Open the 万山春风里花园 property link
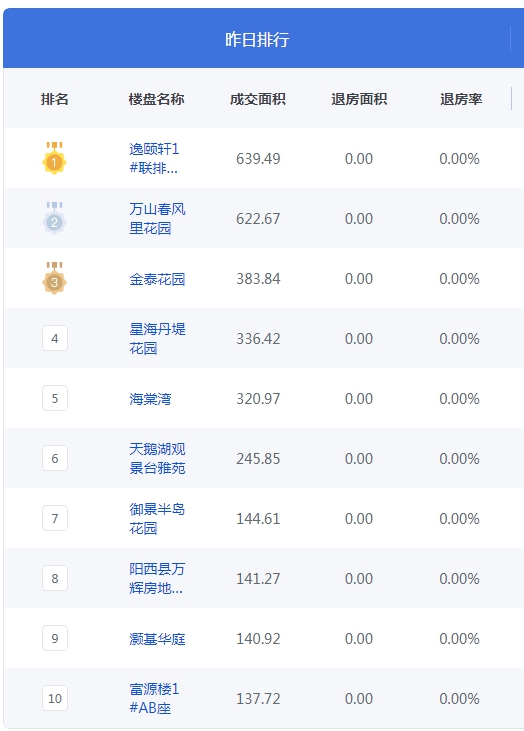Viewport: 524px width, 731px height. (157, 218)
